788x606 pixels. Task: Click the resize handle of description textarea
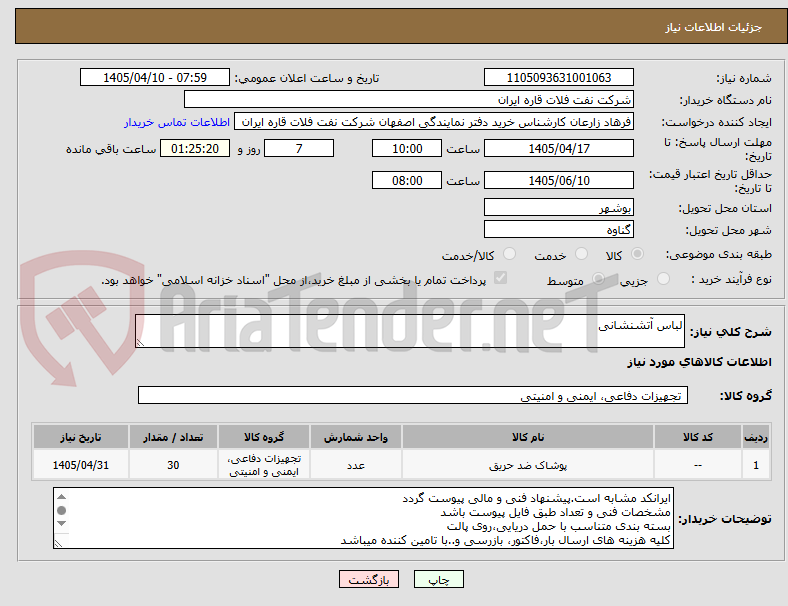pyautogui.click(x=140, y=343)
